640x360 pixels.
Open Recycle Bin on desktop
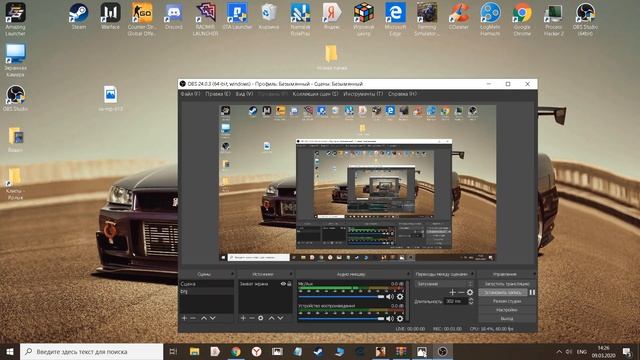coord(269,17)
